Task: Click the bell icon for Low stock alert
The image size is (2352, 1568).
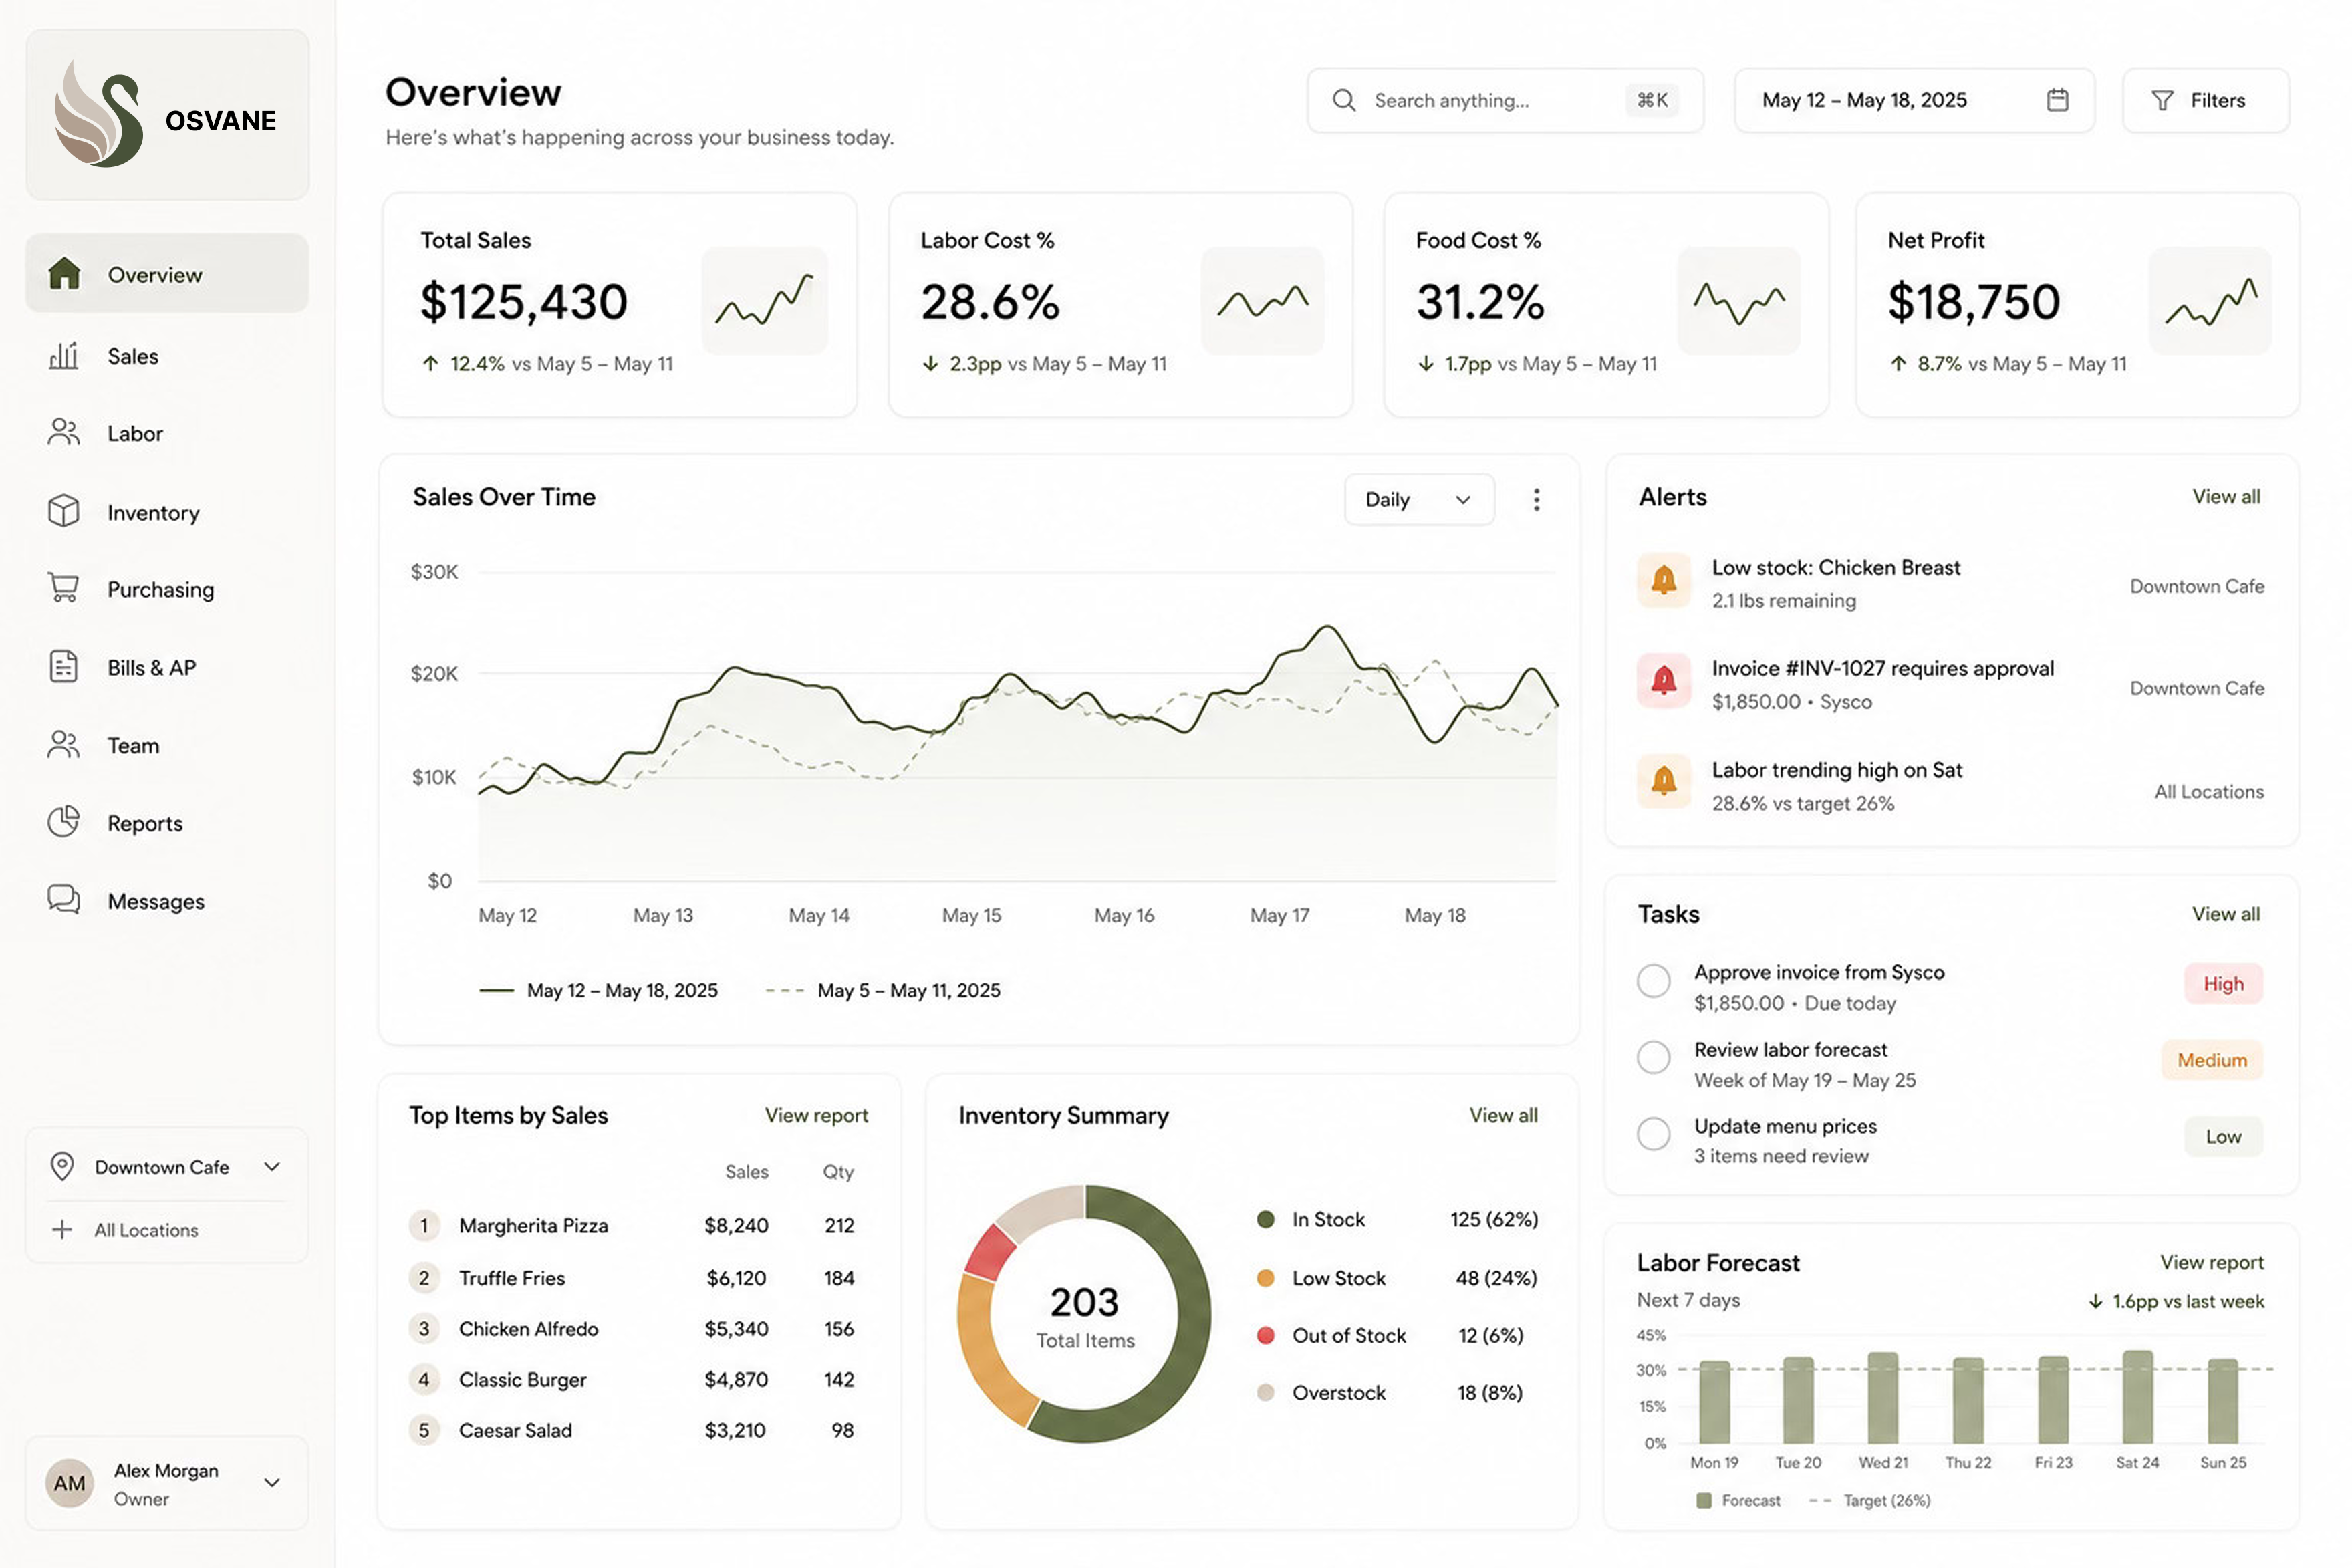Action: (x=1663, y=580)
